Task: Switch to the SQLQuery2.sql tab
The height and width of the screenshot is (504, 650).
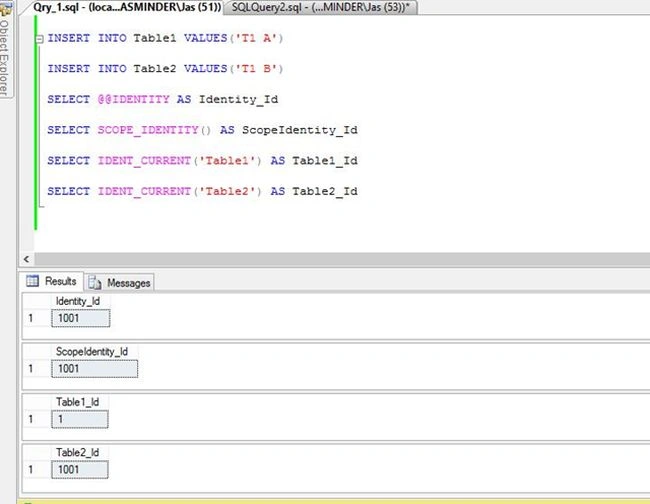Action: 320,7
